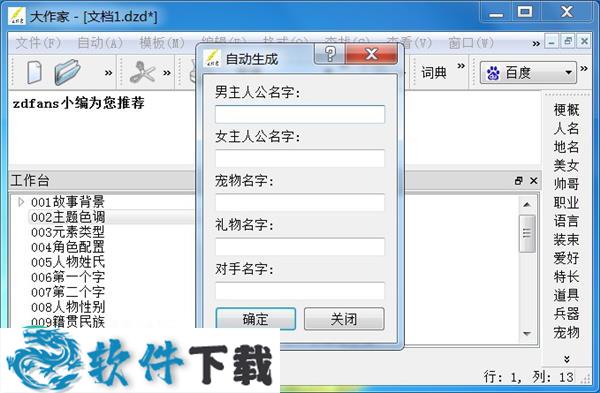Click 帅哥 in the right sidebar
The height and width of the screenshot is (393, 600).
click(x=566, y=184)
